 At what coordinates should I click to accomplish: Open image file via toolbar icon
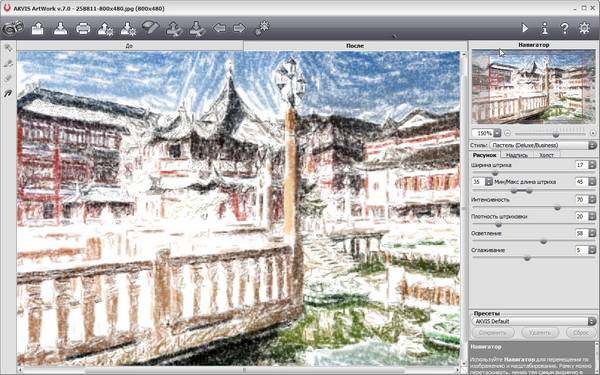[38, 28]
